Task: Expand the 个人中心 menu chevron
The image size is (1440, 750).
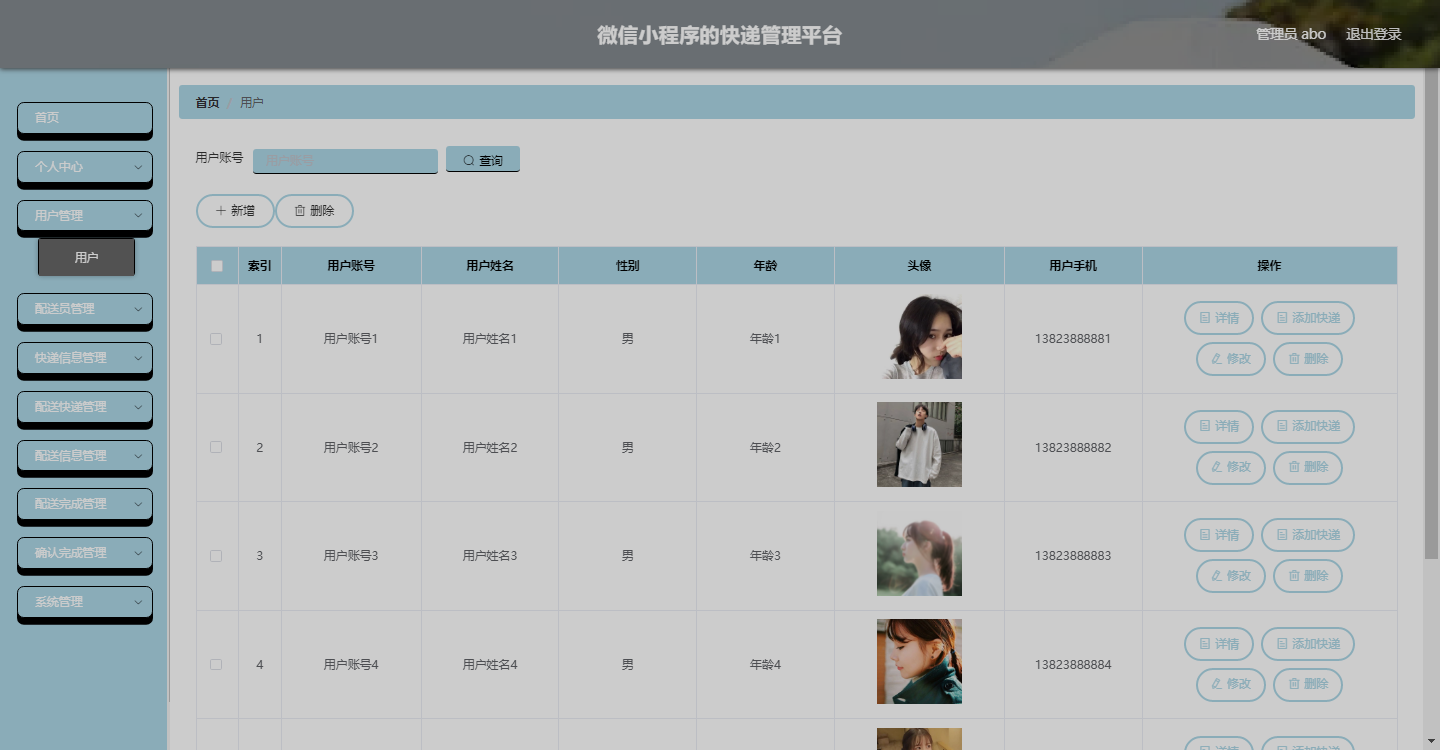Action: click(138, 167)
